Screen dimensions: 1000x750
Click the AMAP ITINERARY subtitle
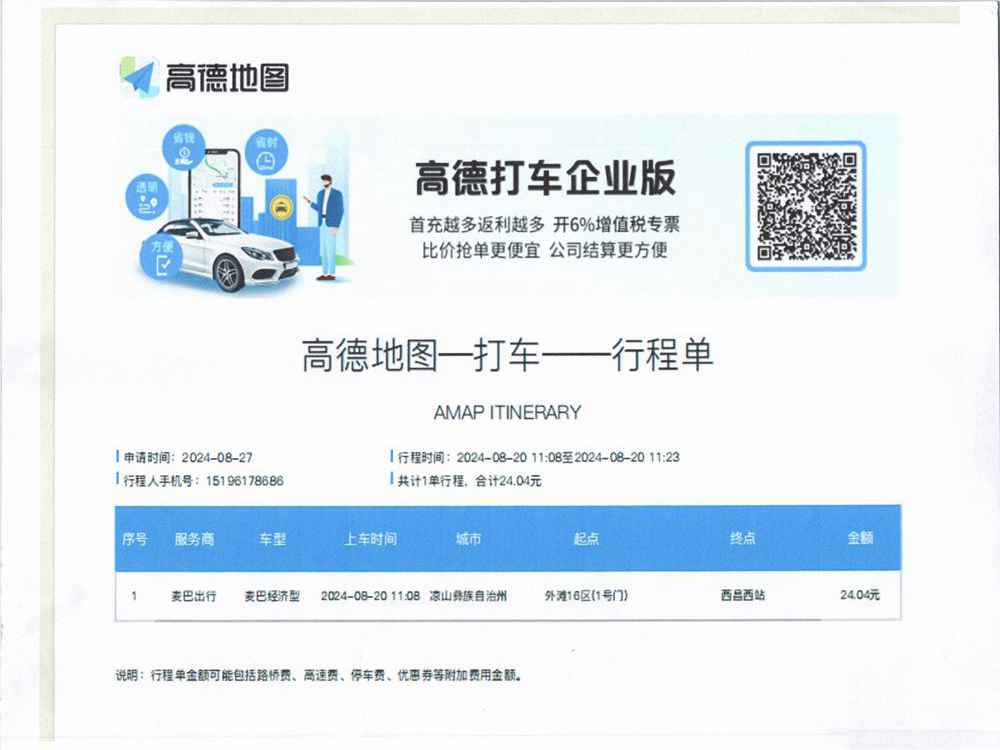(x=508, y=413)
